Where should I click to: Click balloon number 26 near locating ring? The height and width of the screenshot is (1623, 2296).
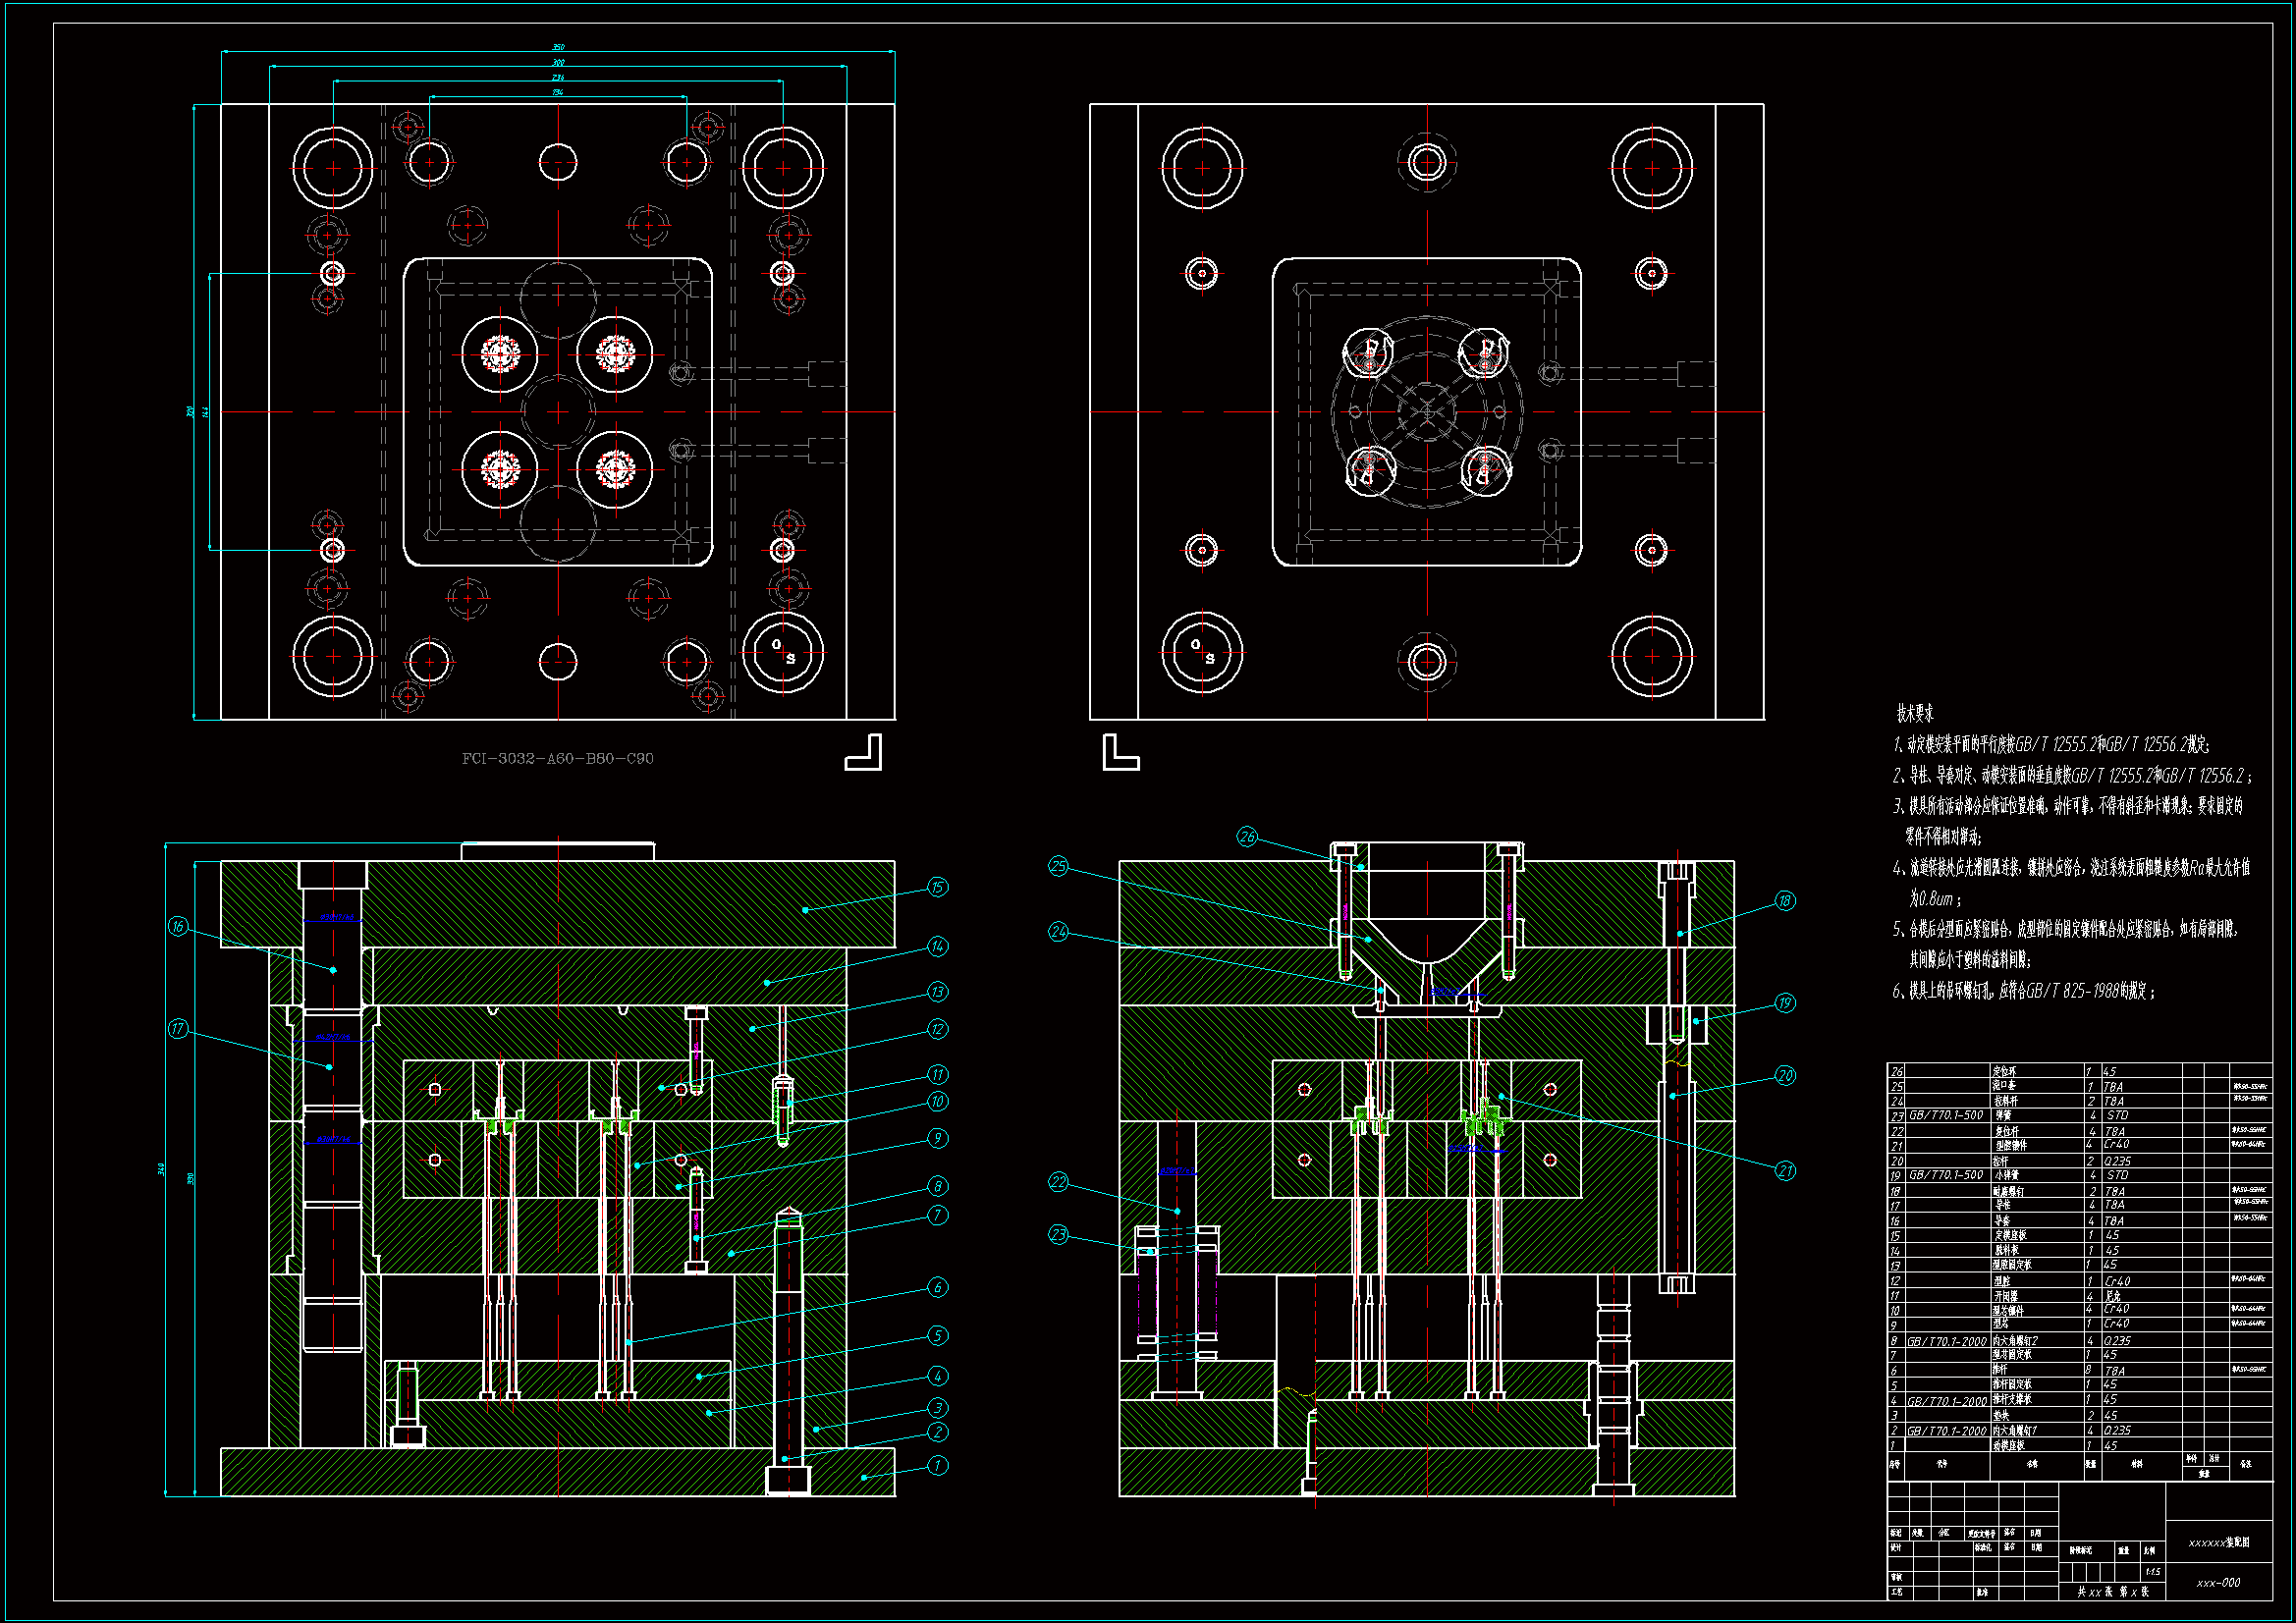click(x=1246, y=836)
